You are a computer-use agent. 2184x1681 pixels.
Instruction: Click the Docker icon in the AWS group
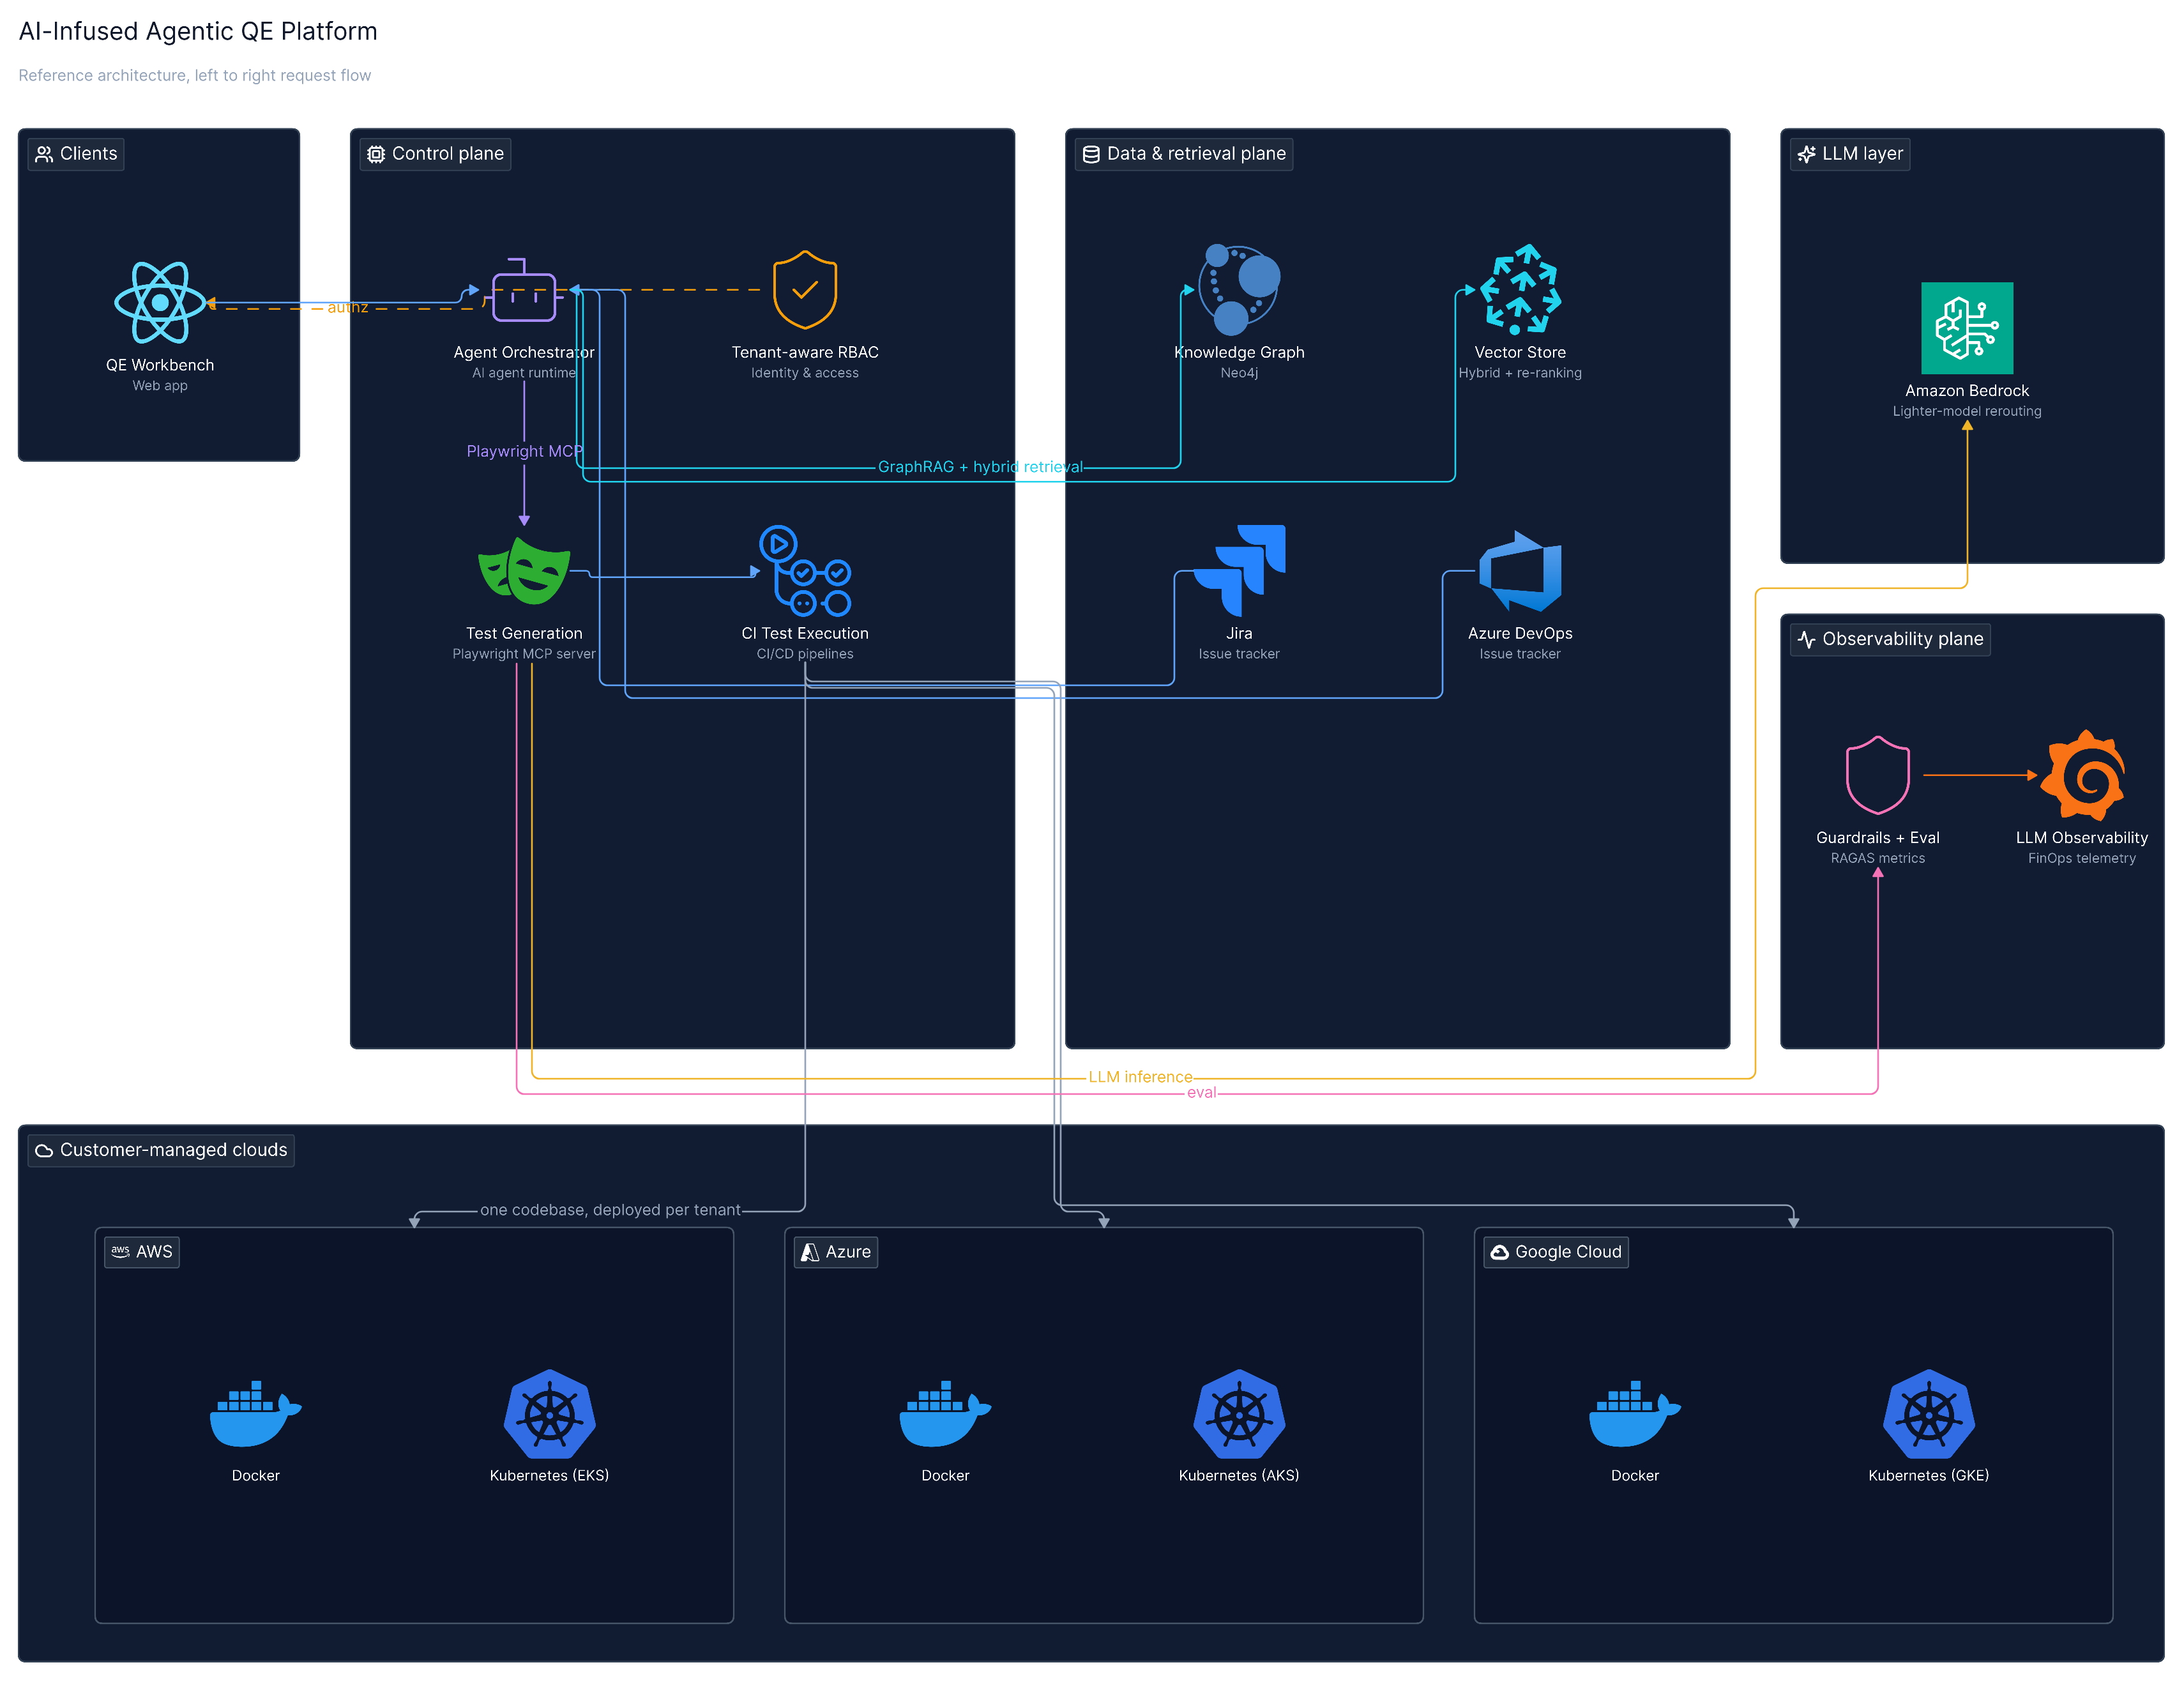click(256, 1413)
